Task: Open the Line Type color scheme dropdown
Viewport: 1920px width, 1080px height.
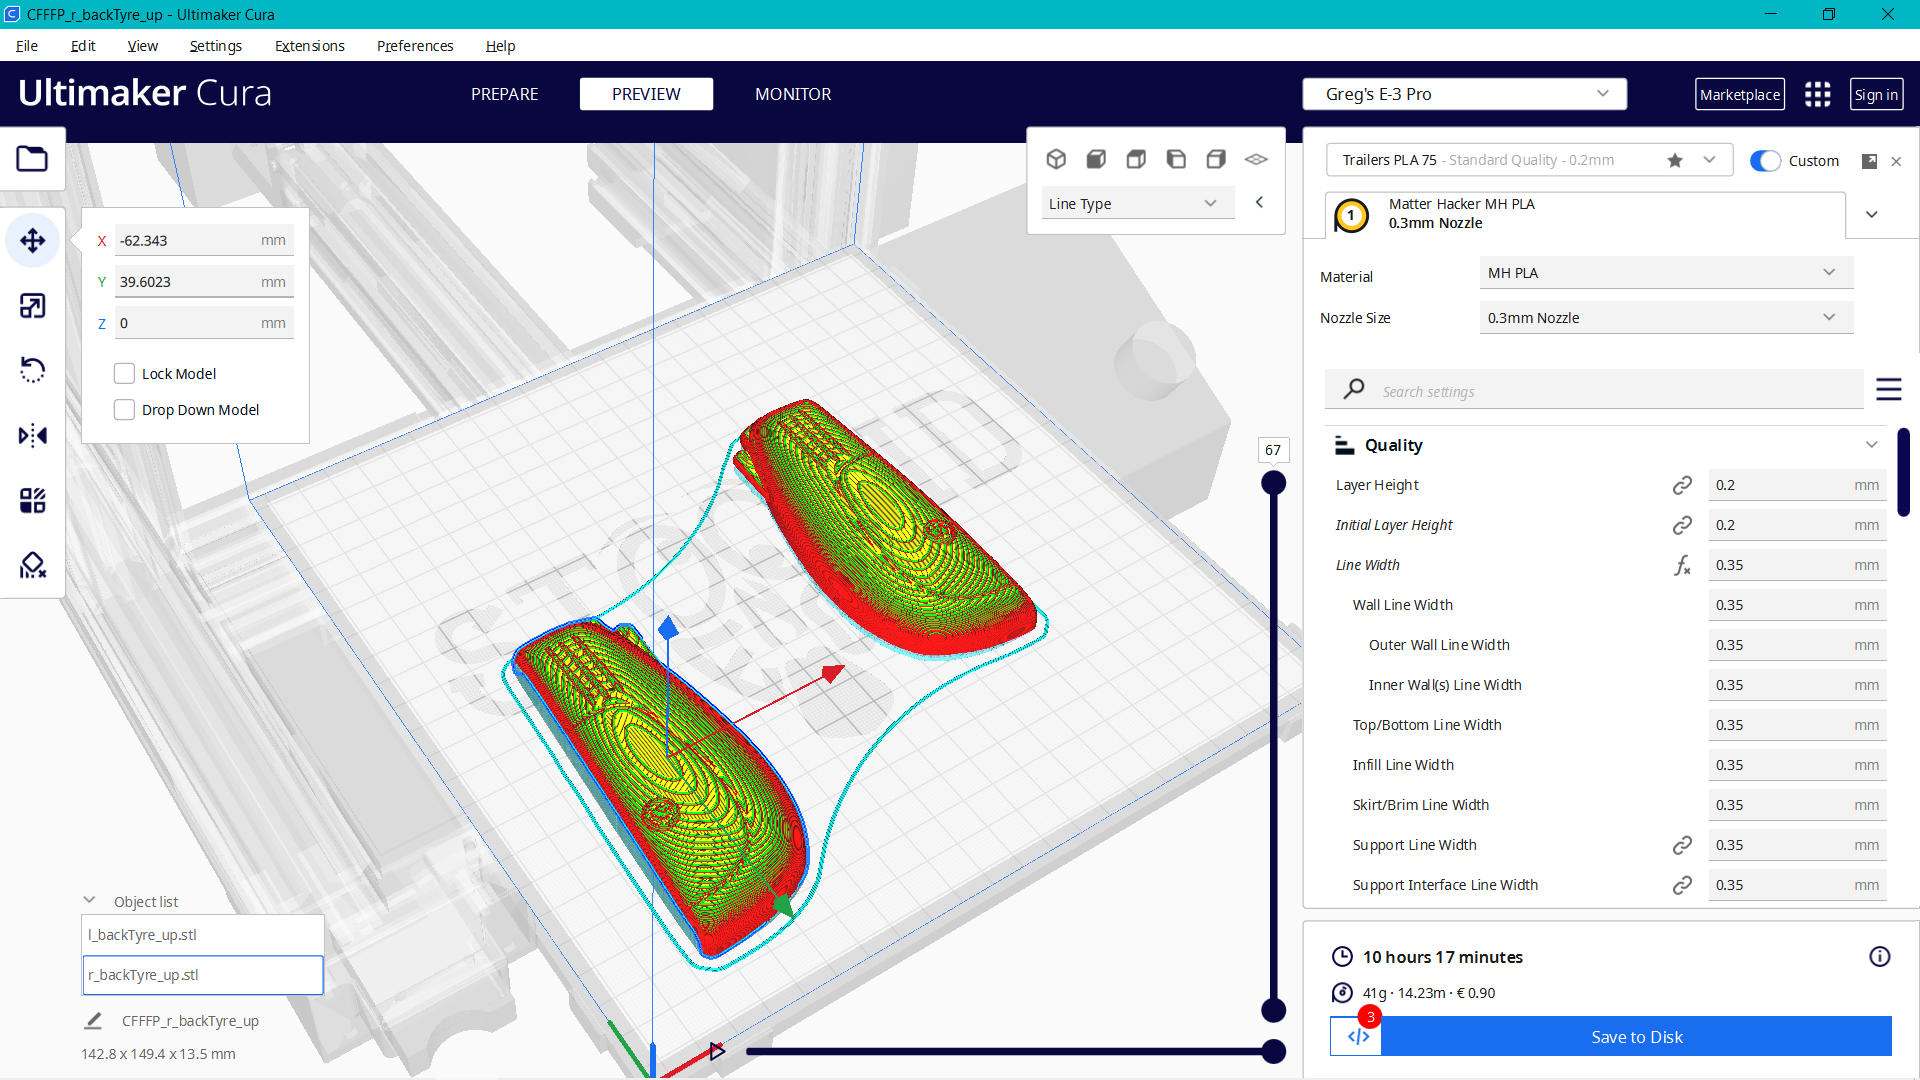Action: click(x=1137, y=202)
